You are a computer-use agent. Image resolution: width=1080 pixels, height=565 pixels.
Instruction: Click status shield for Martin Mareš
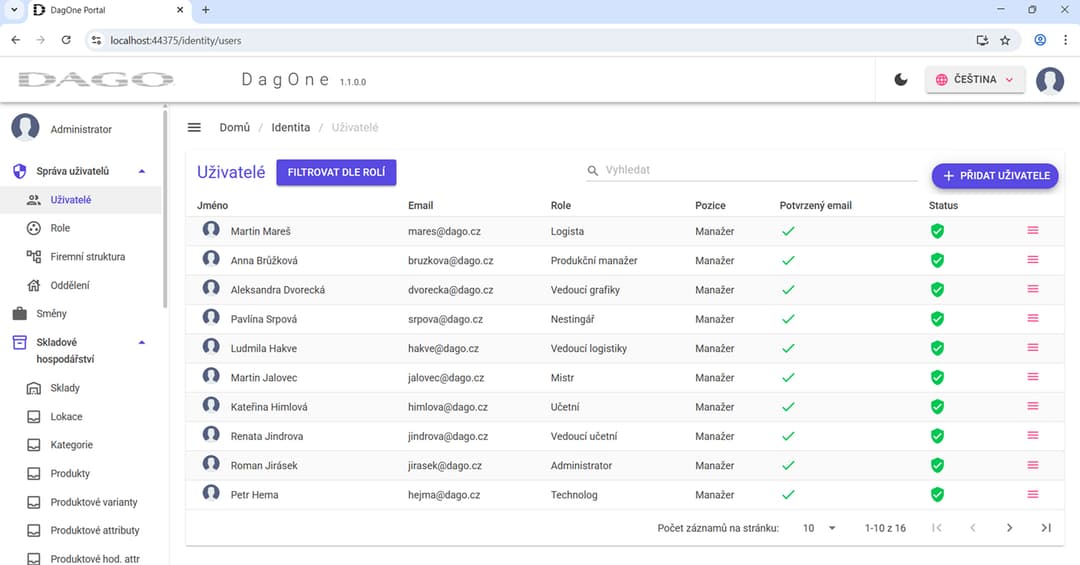point(937,231)
